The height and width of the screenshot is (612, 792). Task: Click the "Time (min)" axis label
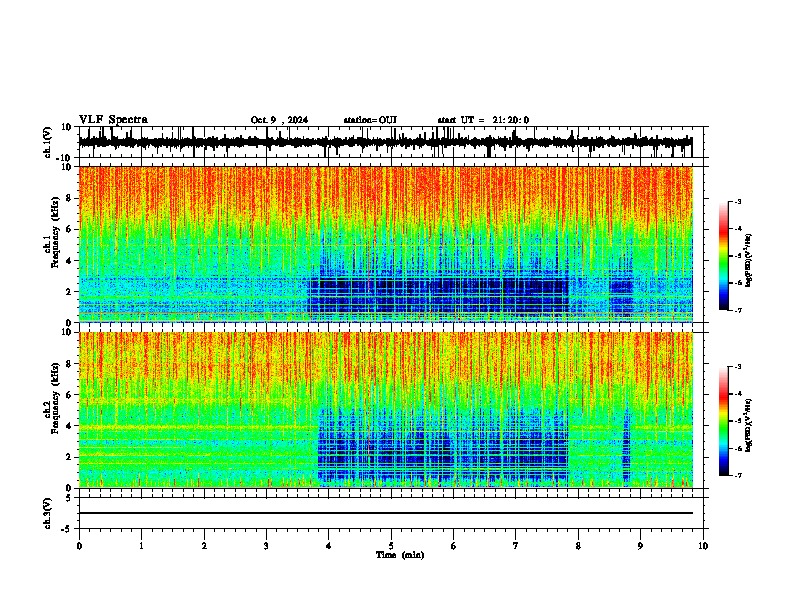(400, 555)
